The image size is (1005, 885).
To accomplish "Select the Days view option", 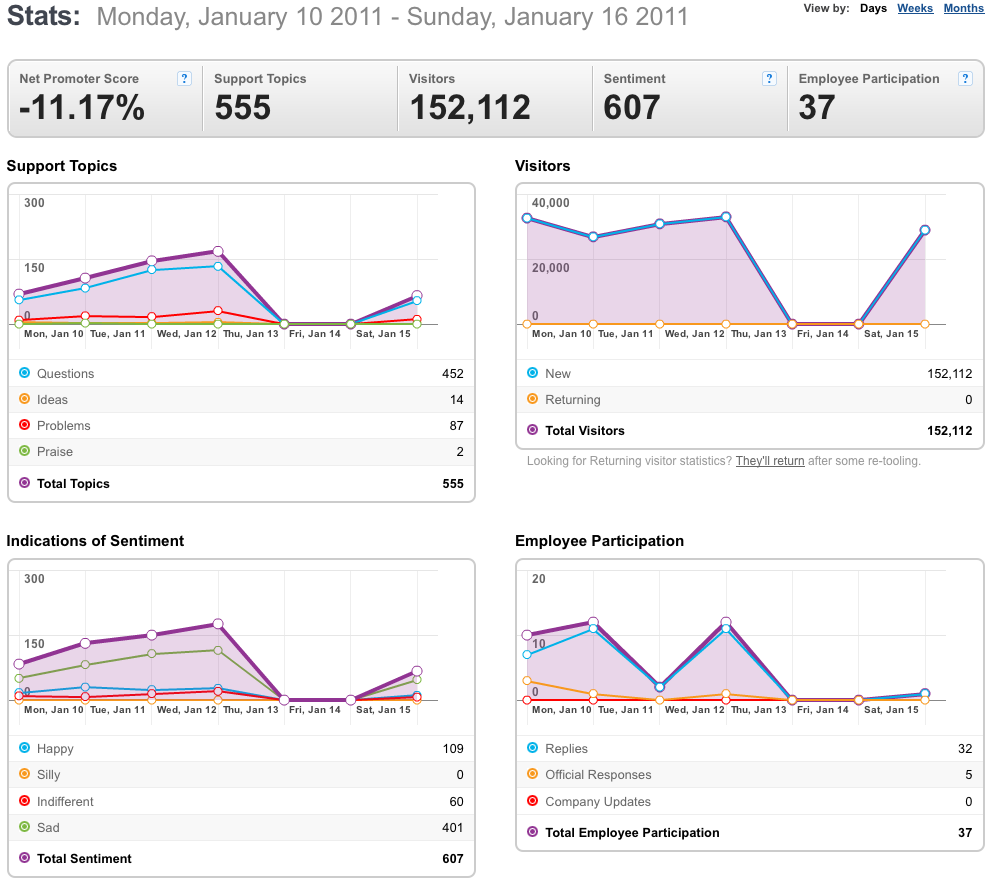I will pos(873,8).
